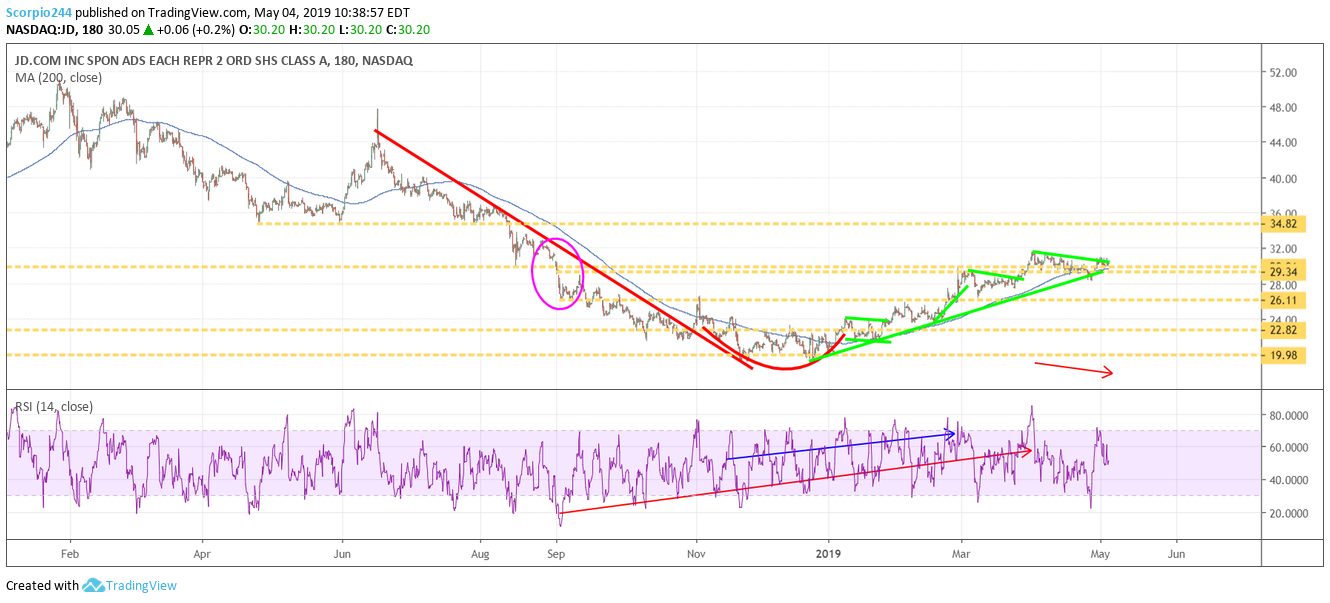Click the O:30.20 open price value
Image resolution: width=1330 pixels, height=603 pixels.
260,30
